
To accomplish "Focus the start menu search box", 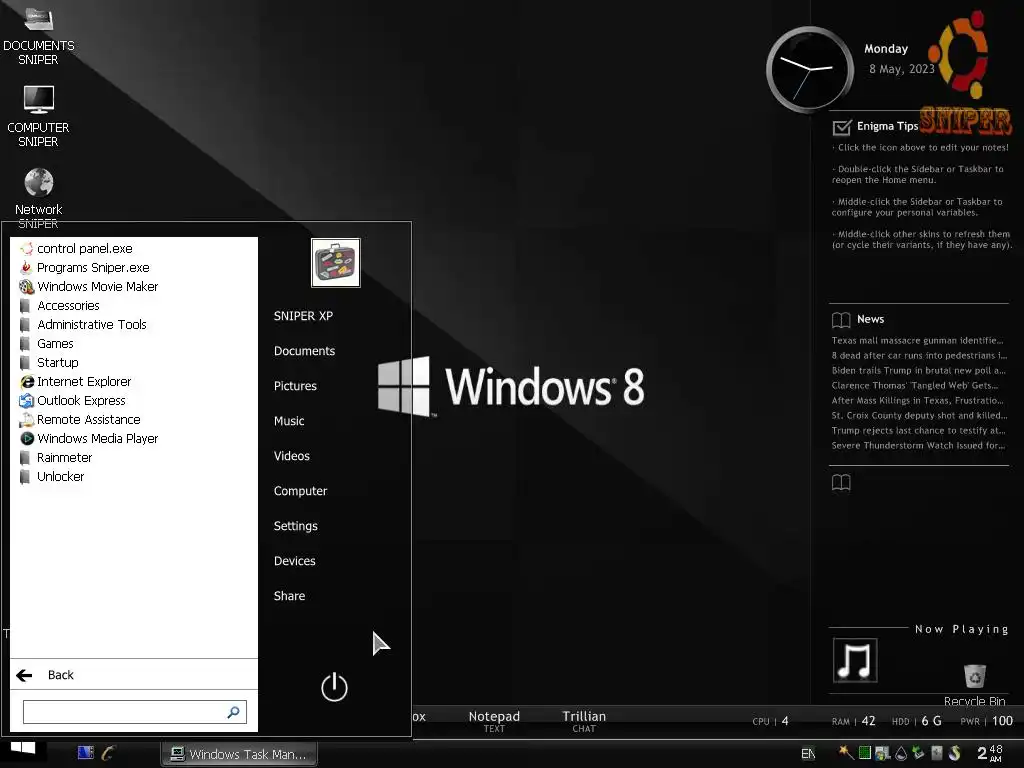I will 135,712.
